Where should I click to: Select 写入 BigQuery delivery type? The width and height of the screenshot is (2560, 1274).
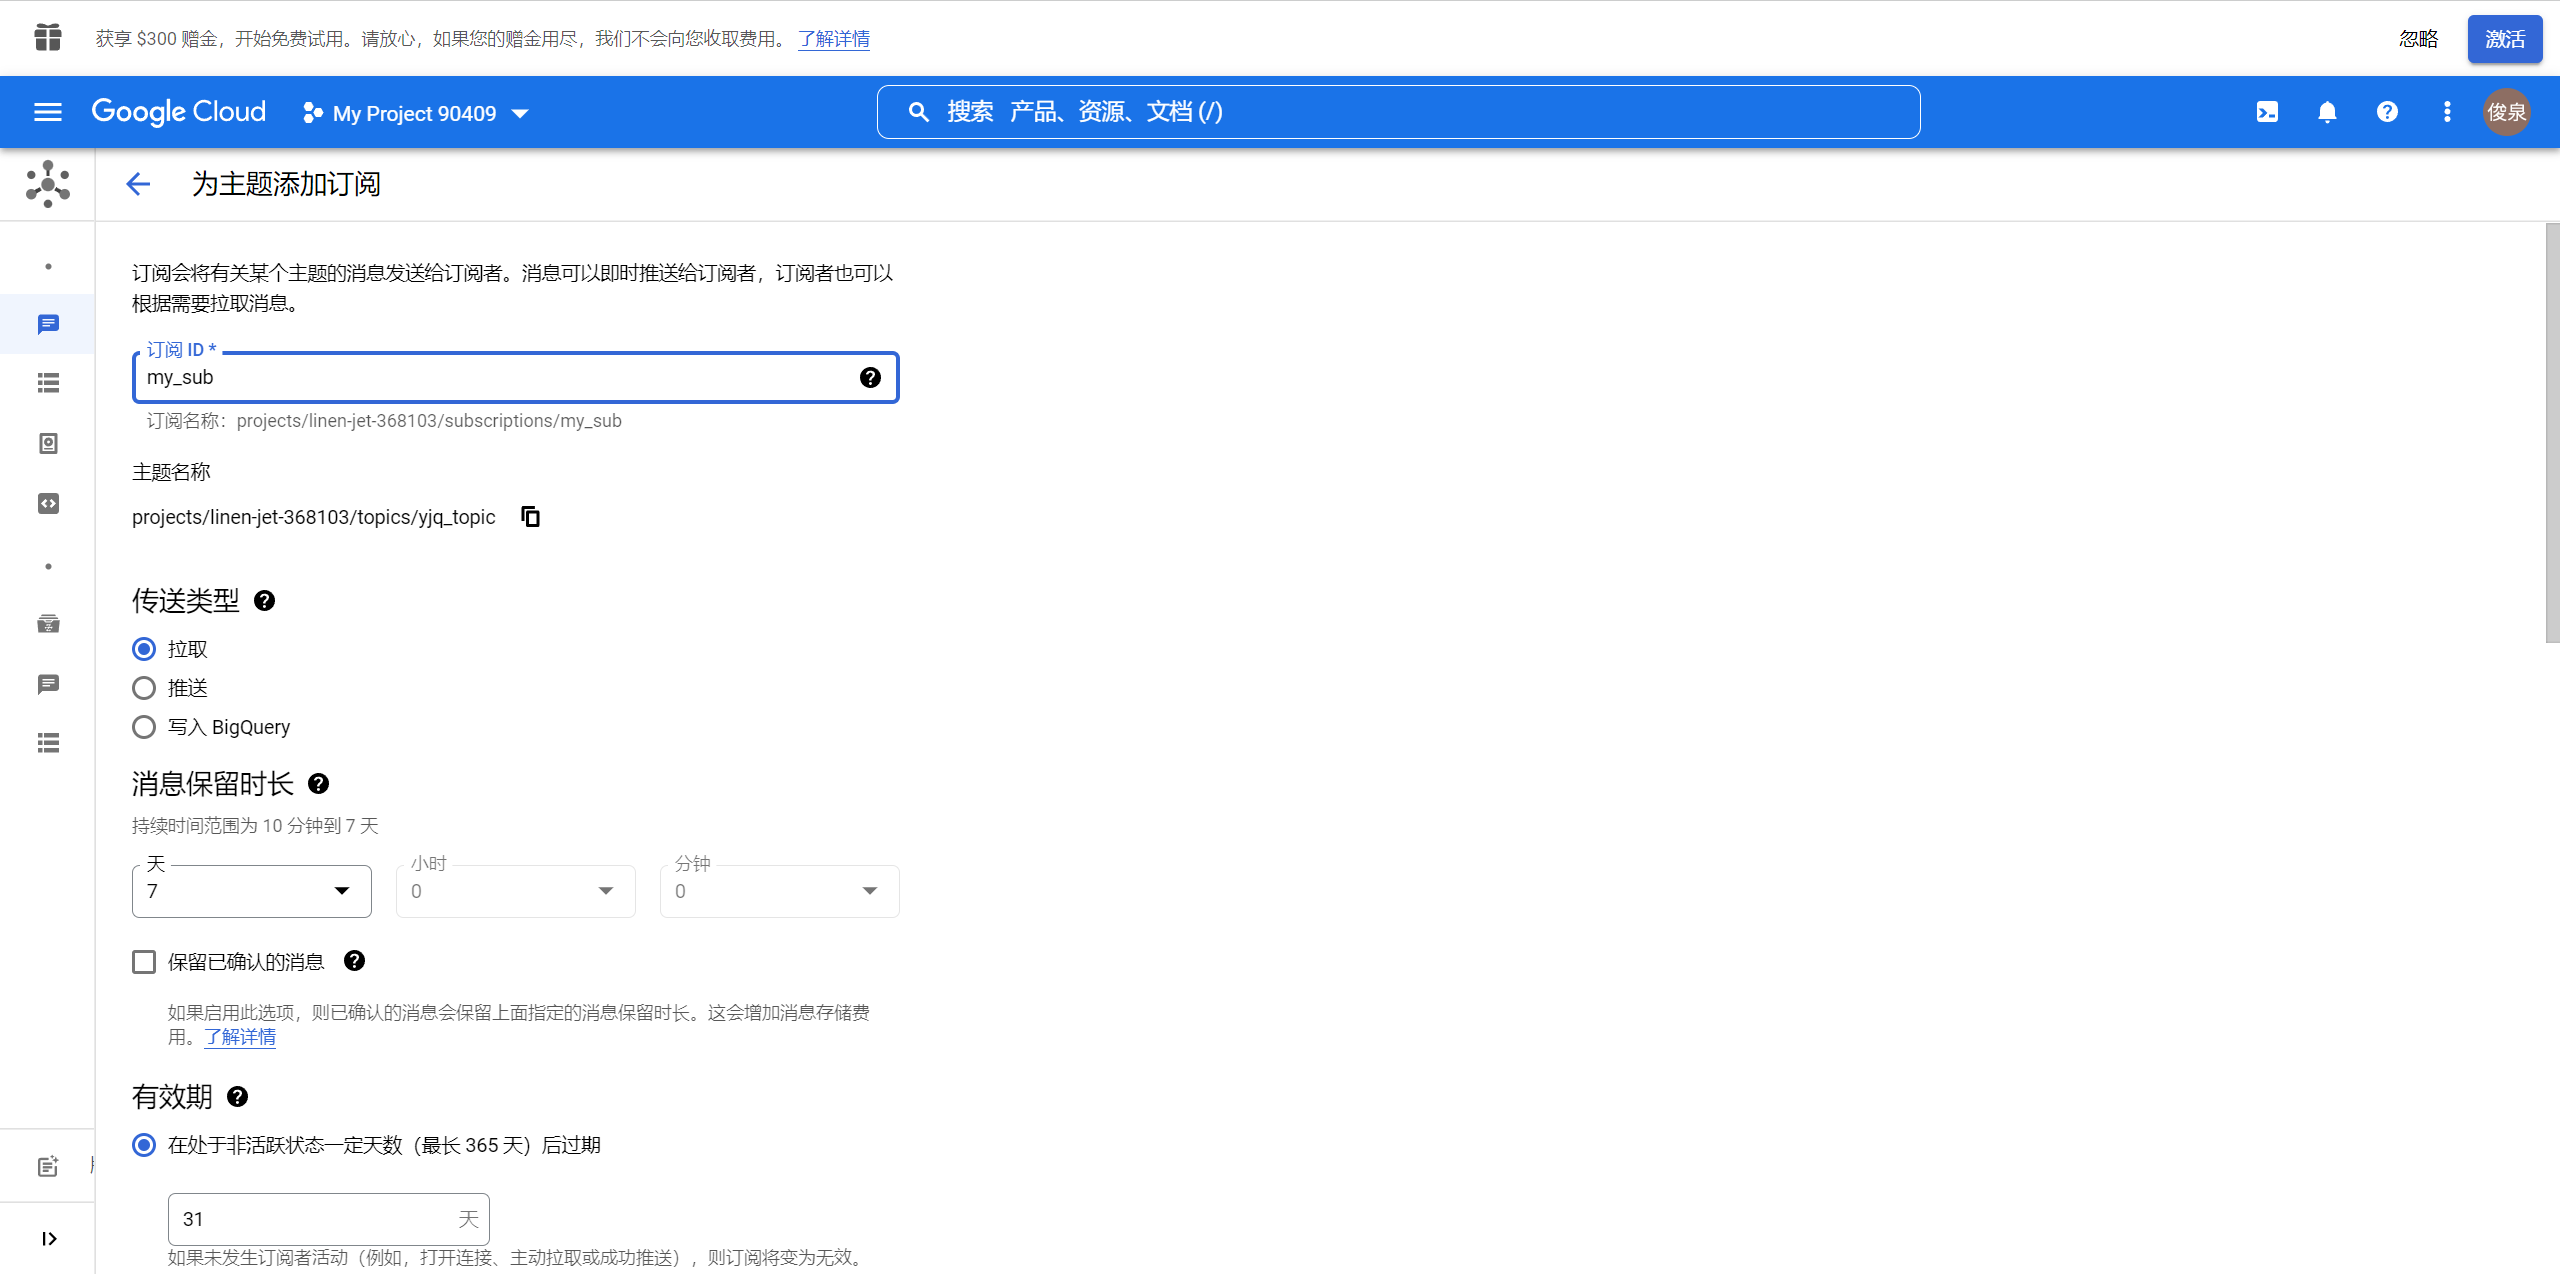click(144, 727)
